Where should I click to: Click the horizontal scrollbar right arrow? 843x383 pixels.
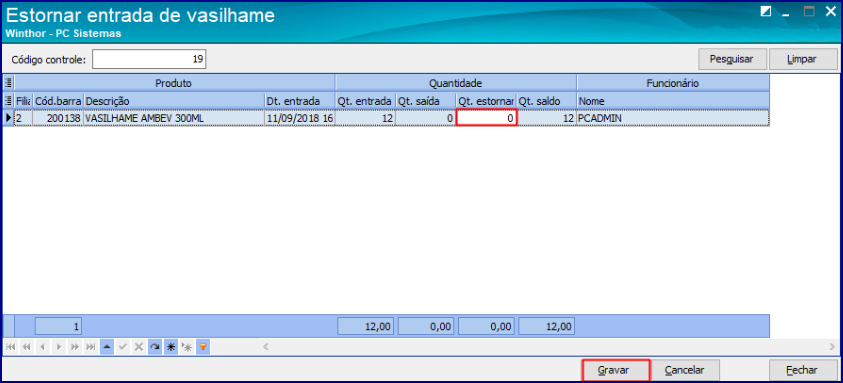(x=832, y=347)
